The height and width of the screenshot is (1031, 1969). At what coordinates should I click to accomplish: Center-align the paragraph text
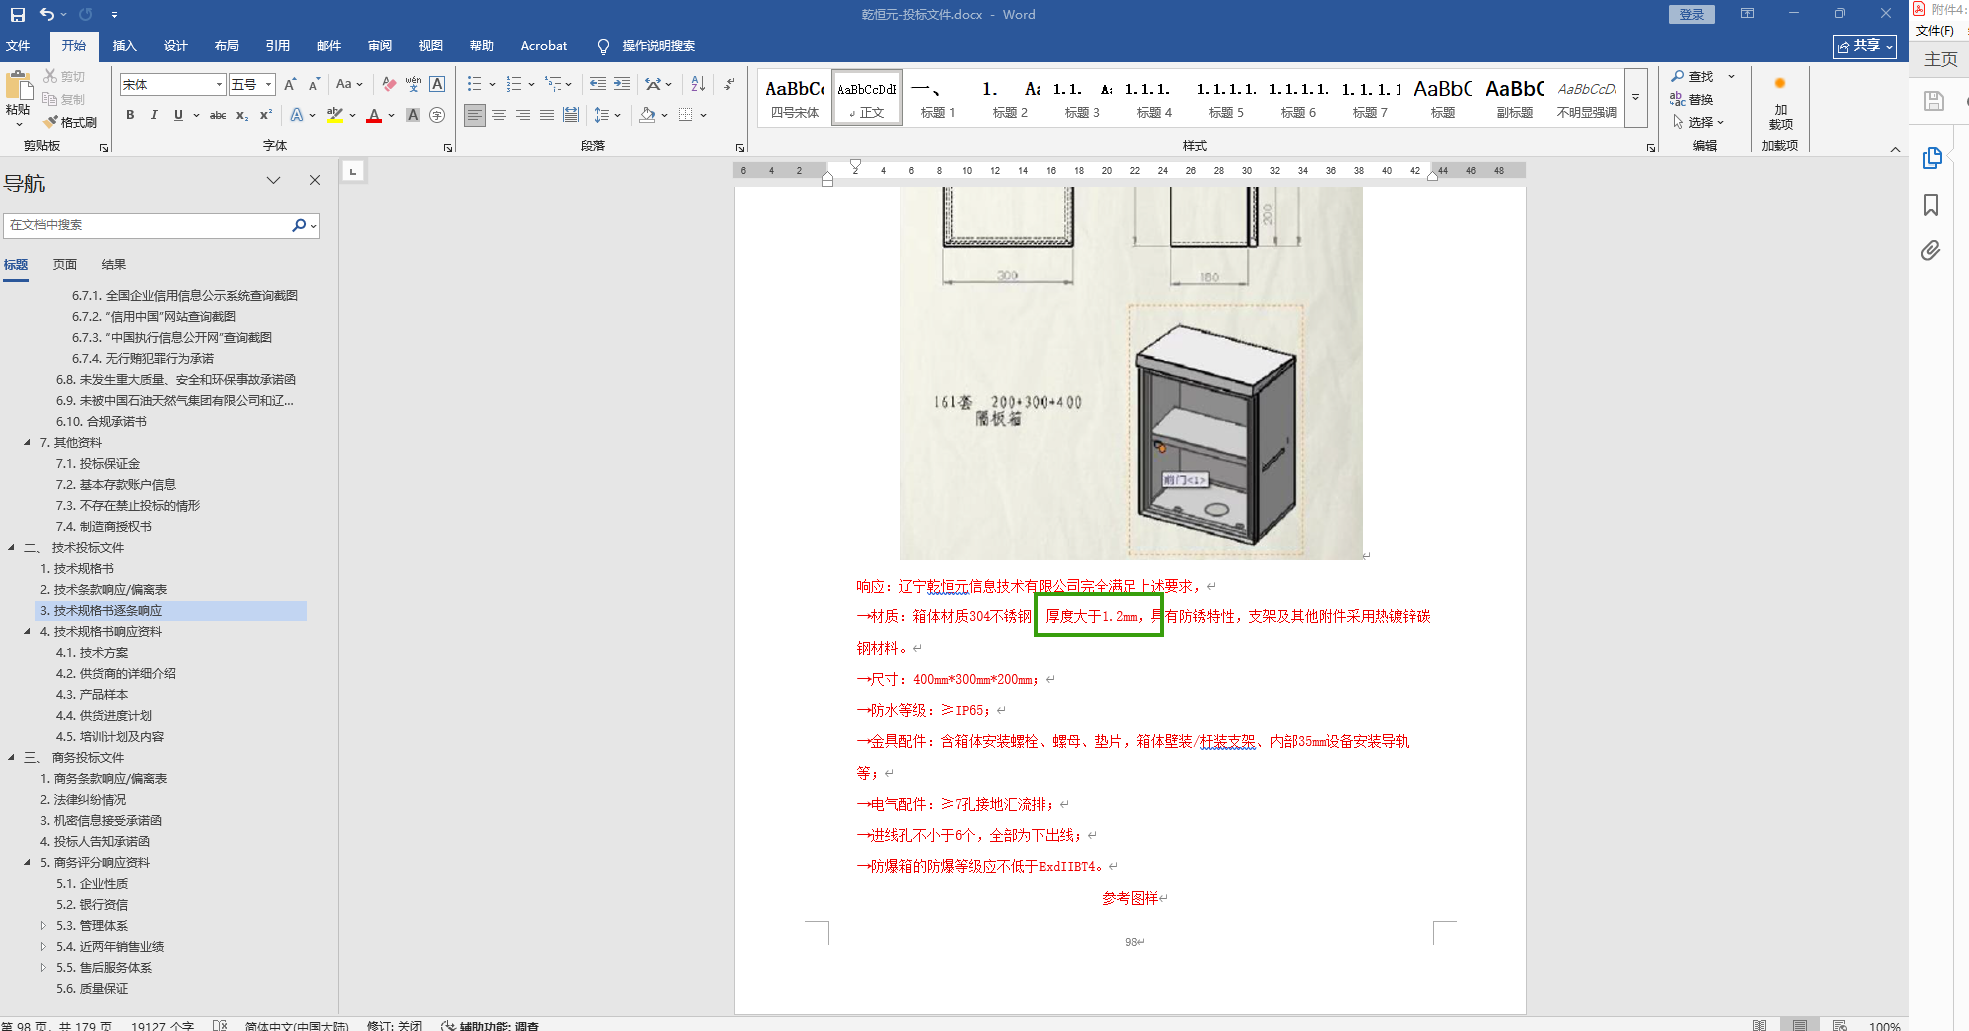(x=499, y=115)
